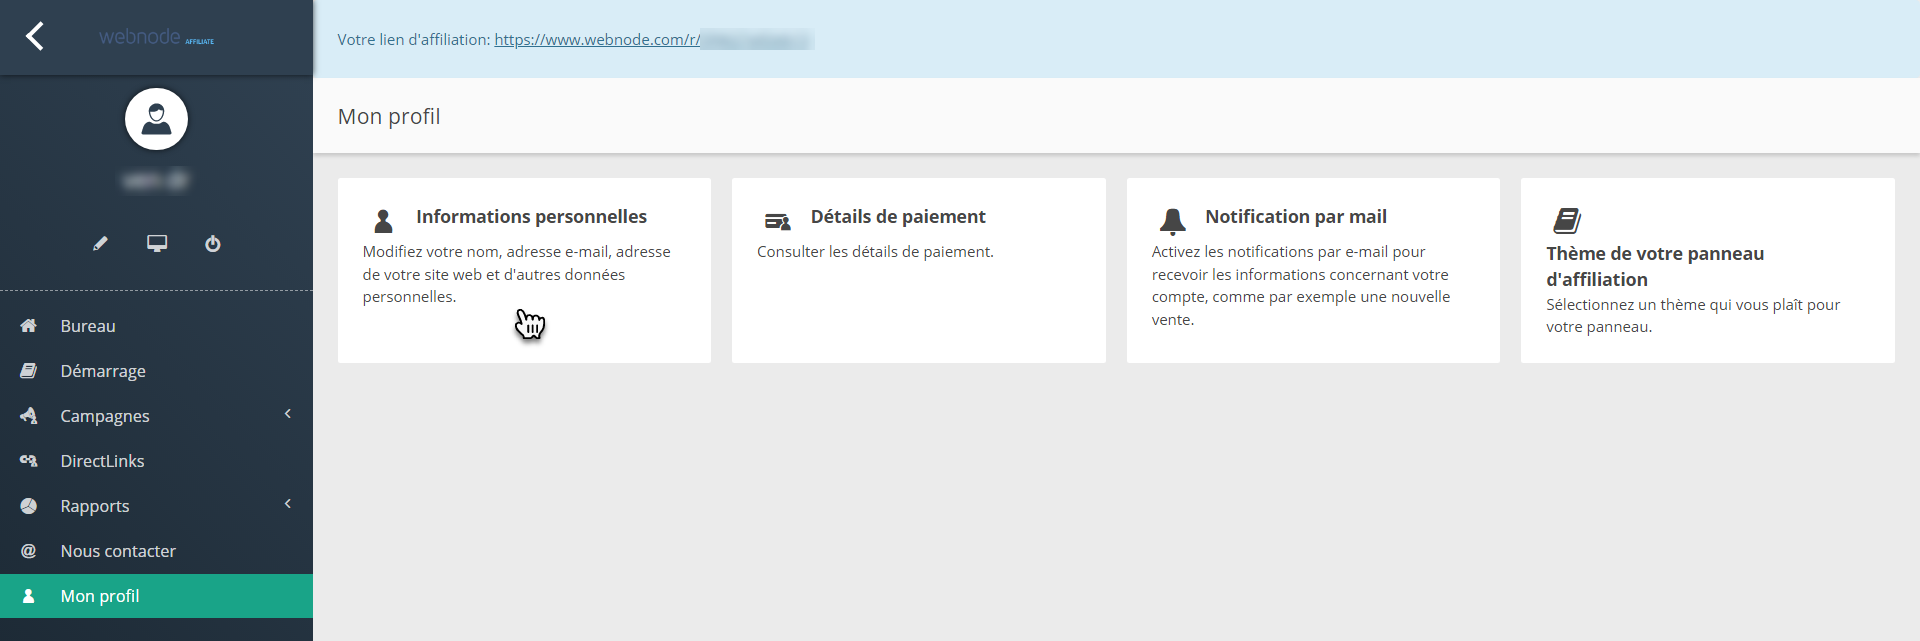Open the webnode affiliation link
Image resolution: width=1920 pixels, height=641 pixels.
(597, 40)
